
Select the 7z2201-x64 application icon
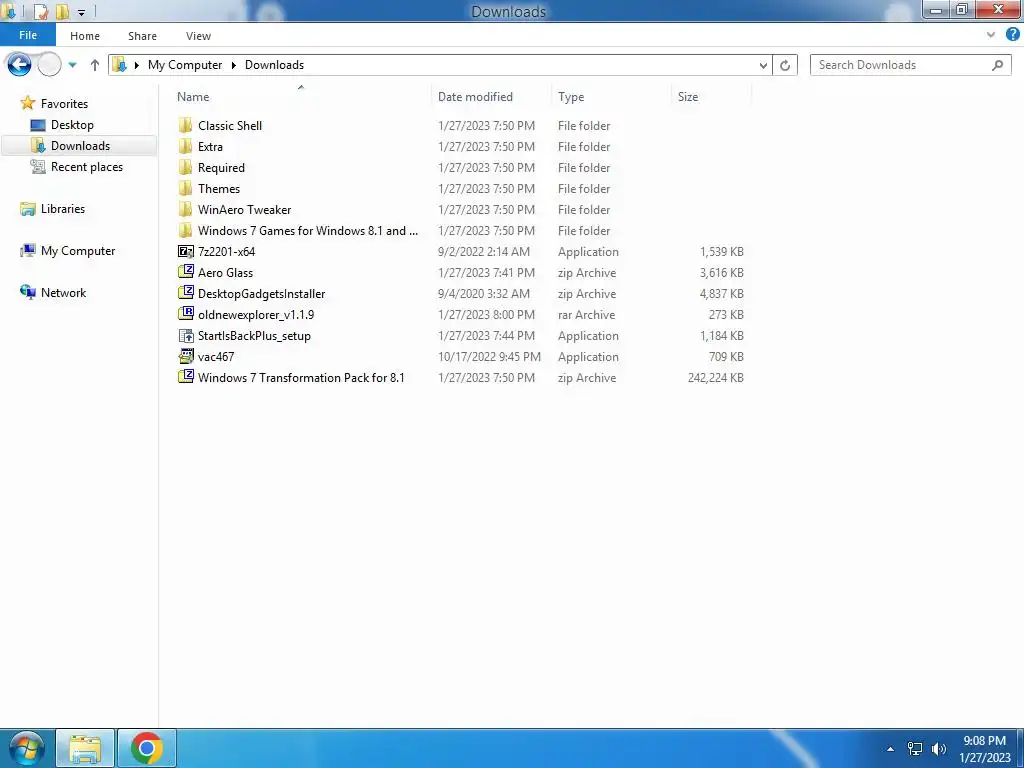click(185, 251)
